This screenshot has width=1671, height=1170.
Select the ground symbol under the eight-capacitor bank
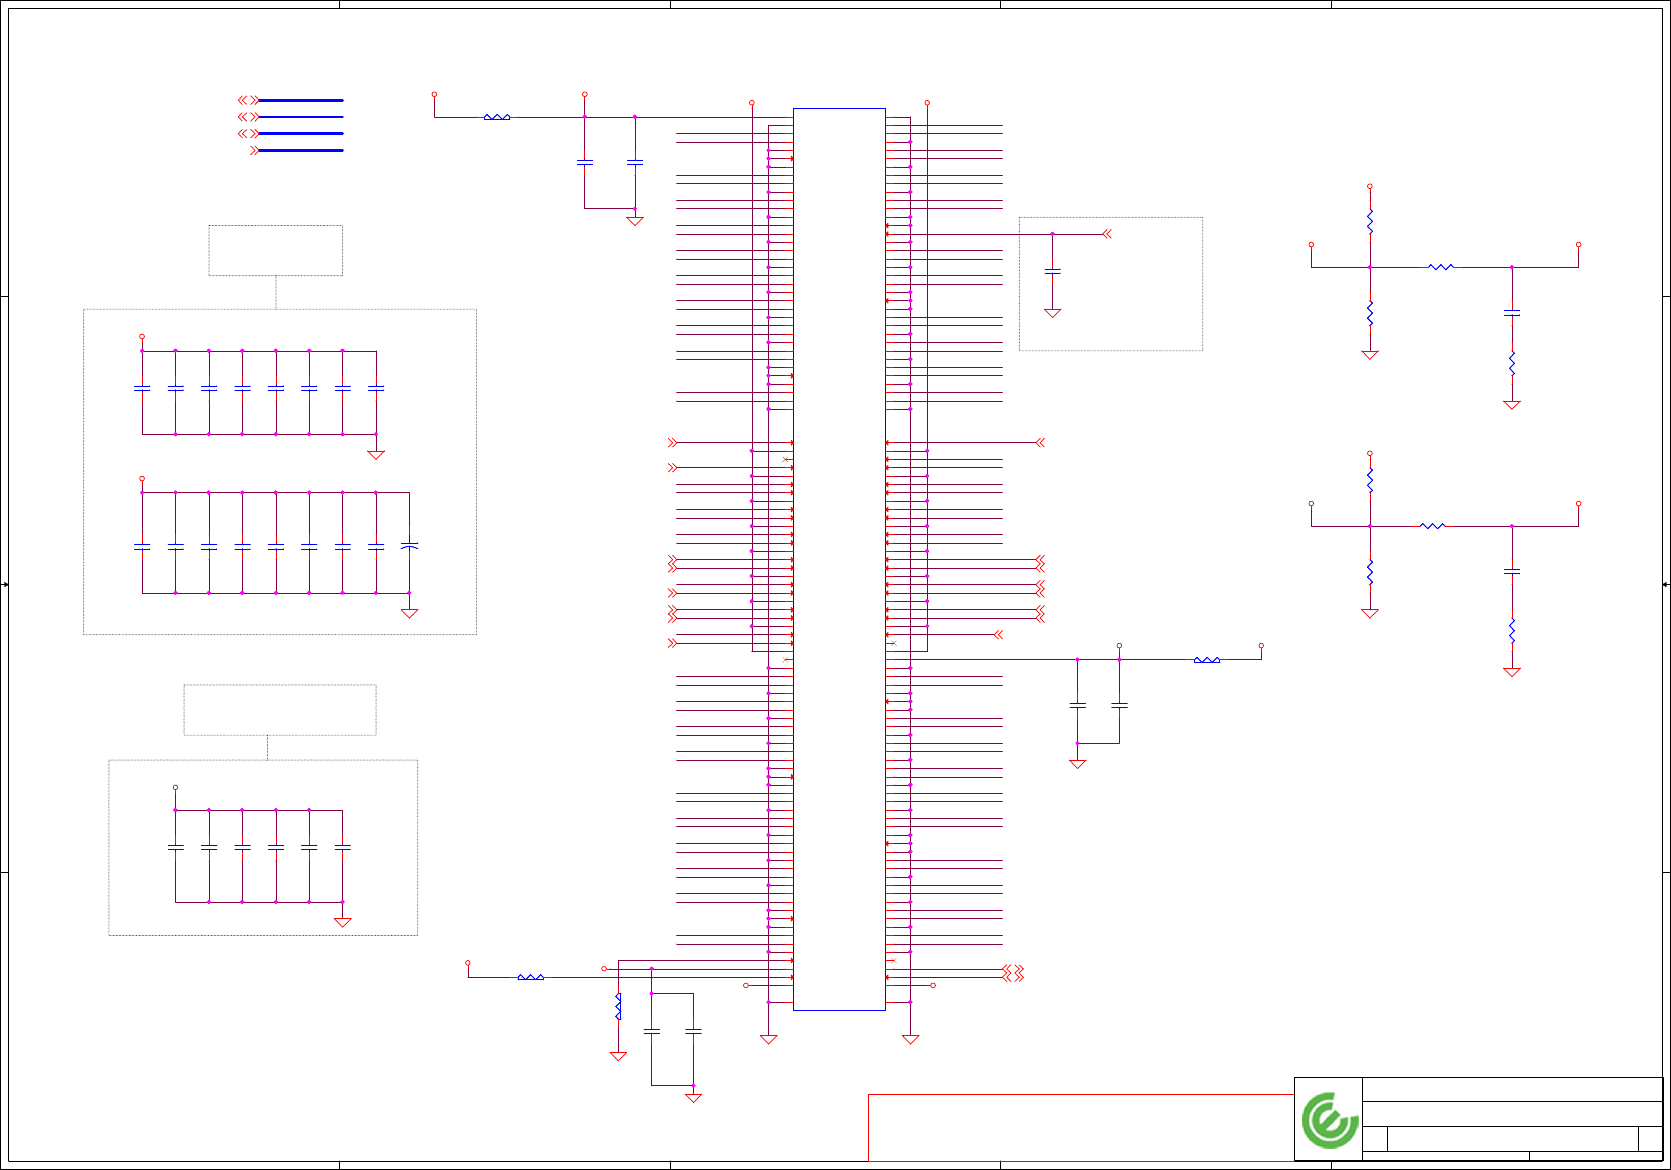376,455
